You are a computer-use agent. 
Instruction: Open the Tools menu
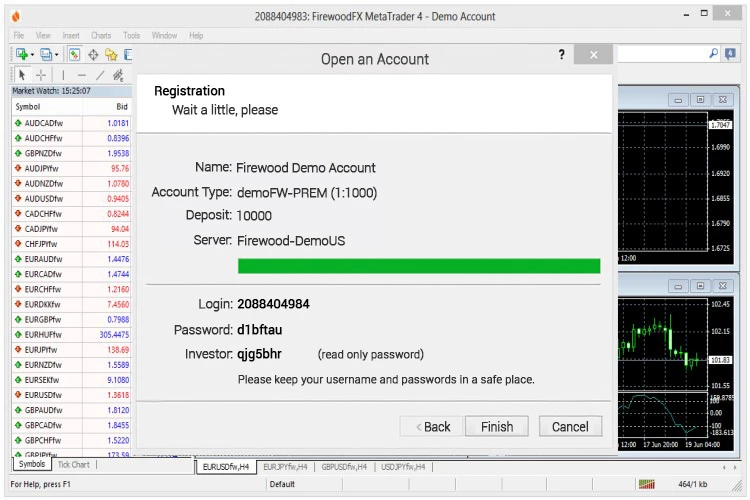[x=132, y=35]
